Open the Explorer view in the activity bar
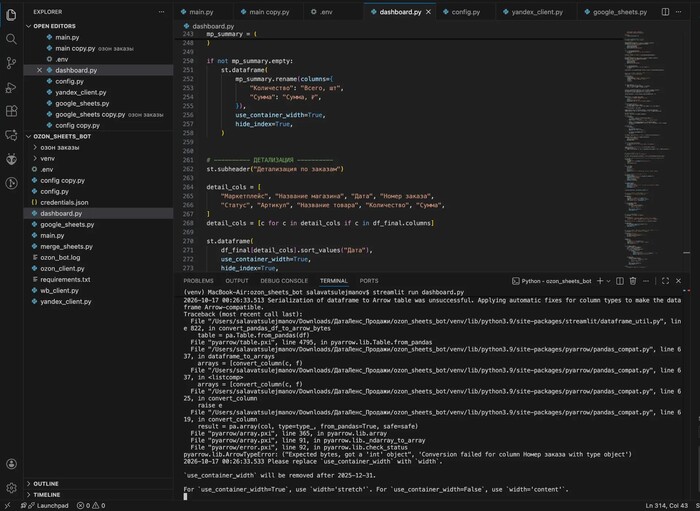Image resolution: width=700 pixels, height=511 pixels. (x=12, y=15)
